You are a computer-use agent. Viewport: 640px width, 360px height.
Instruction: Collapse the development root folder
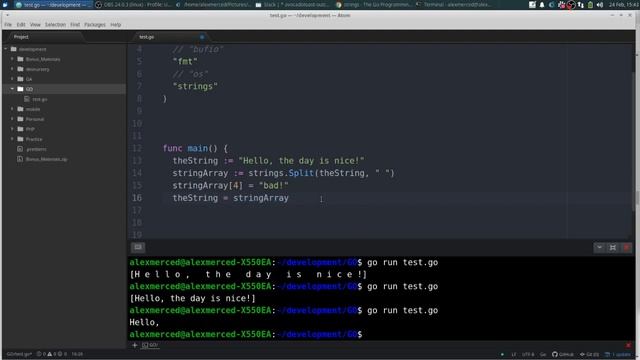click(x=6, y=49)
